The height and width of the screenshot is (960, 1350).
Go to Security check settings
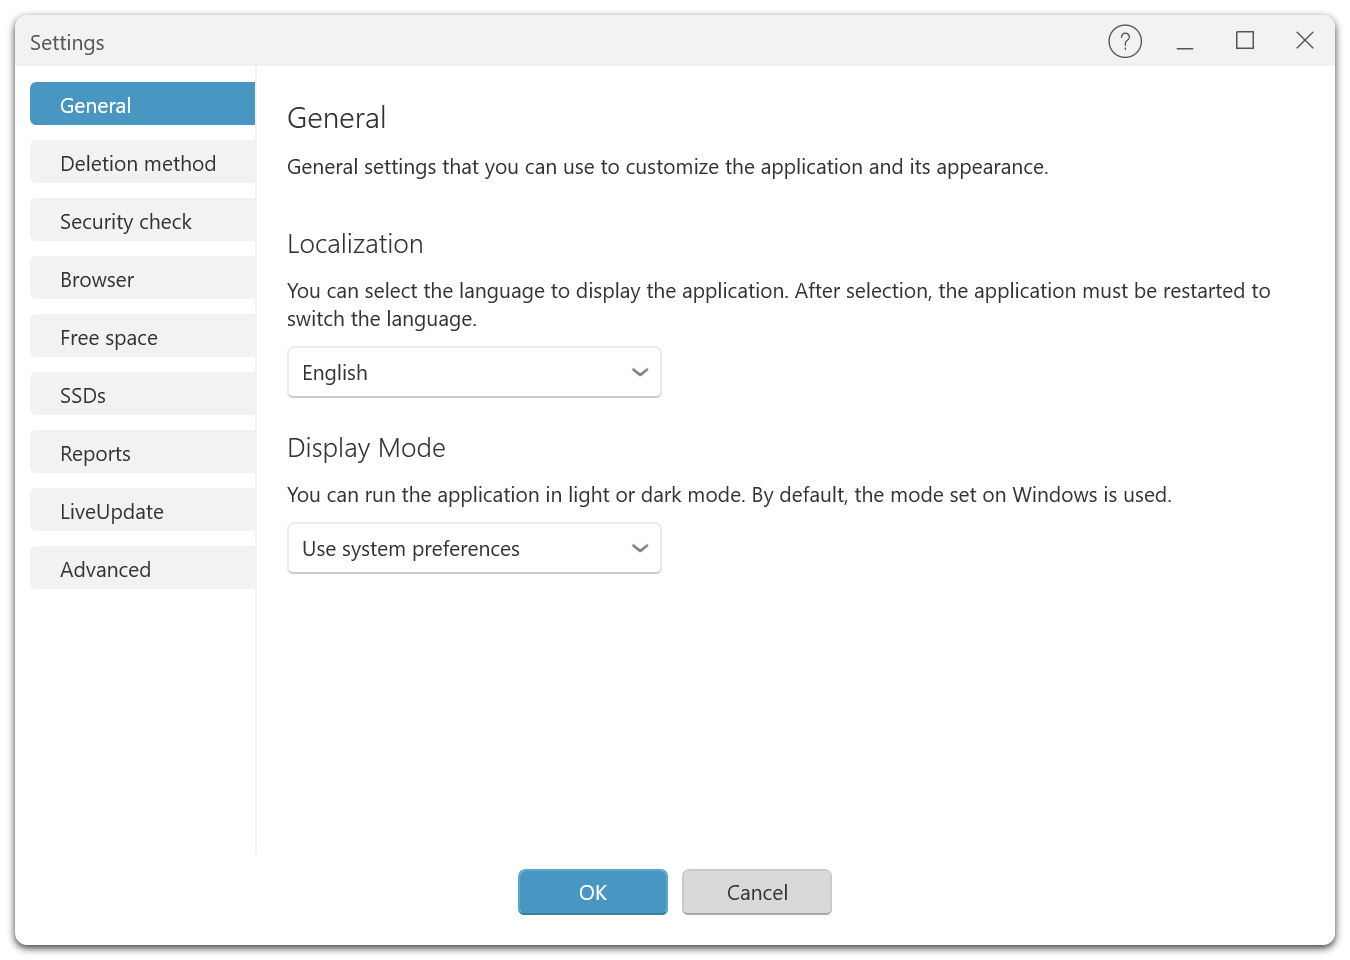(142, 221)
